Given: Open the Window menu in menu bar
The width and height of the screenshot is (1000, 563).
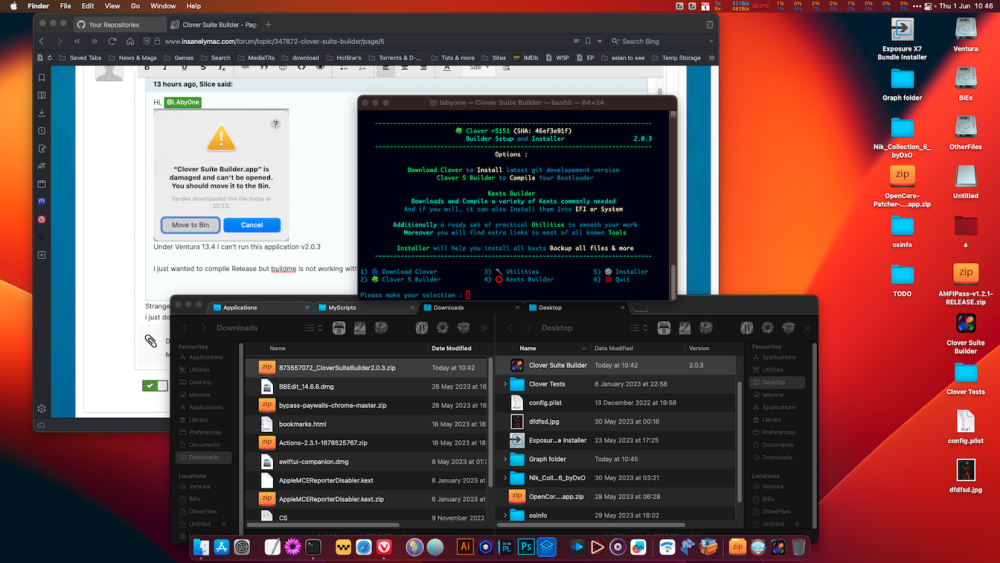Looking at the screenshot, I should pyautogui.click(x=163, y=6).
